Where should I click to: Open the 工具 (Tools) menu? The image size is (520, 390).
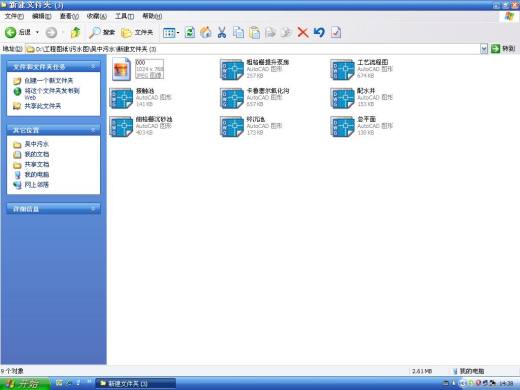click(124, 16)
